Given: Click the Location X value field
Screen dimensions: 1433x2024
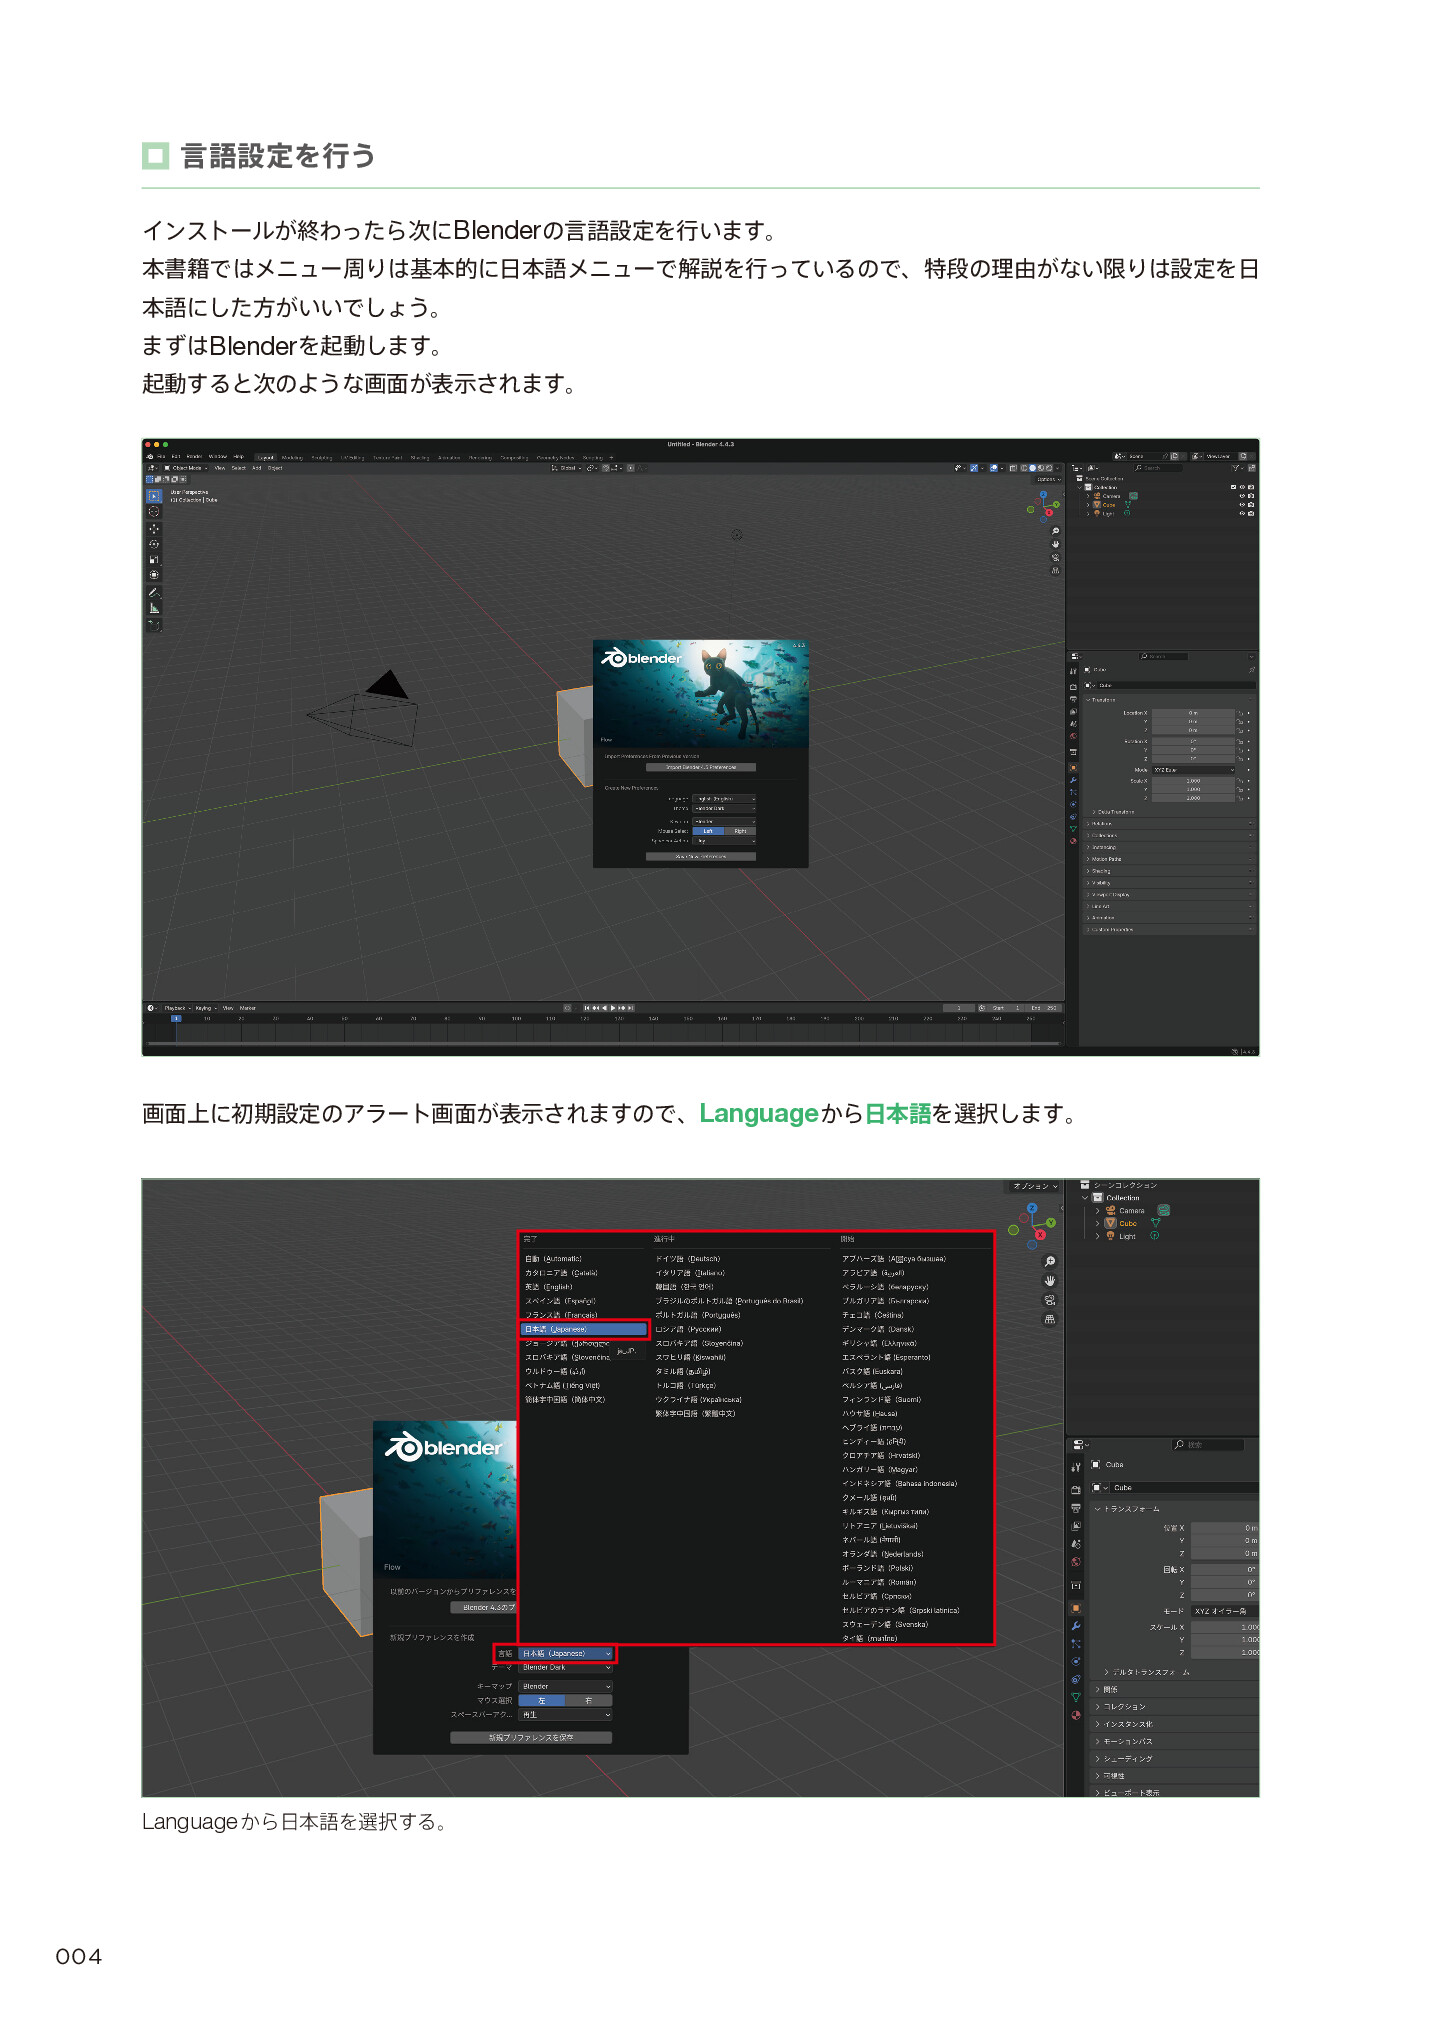Looking at the screenshot, I should (1192, 713).
